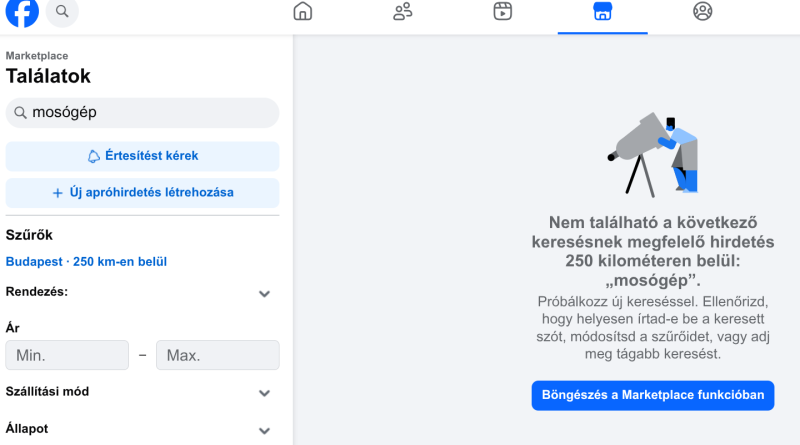Screen dimensions: 800x445
Task: Go to the Home feed icon
Action: 302,12
